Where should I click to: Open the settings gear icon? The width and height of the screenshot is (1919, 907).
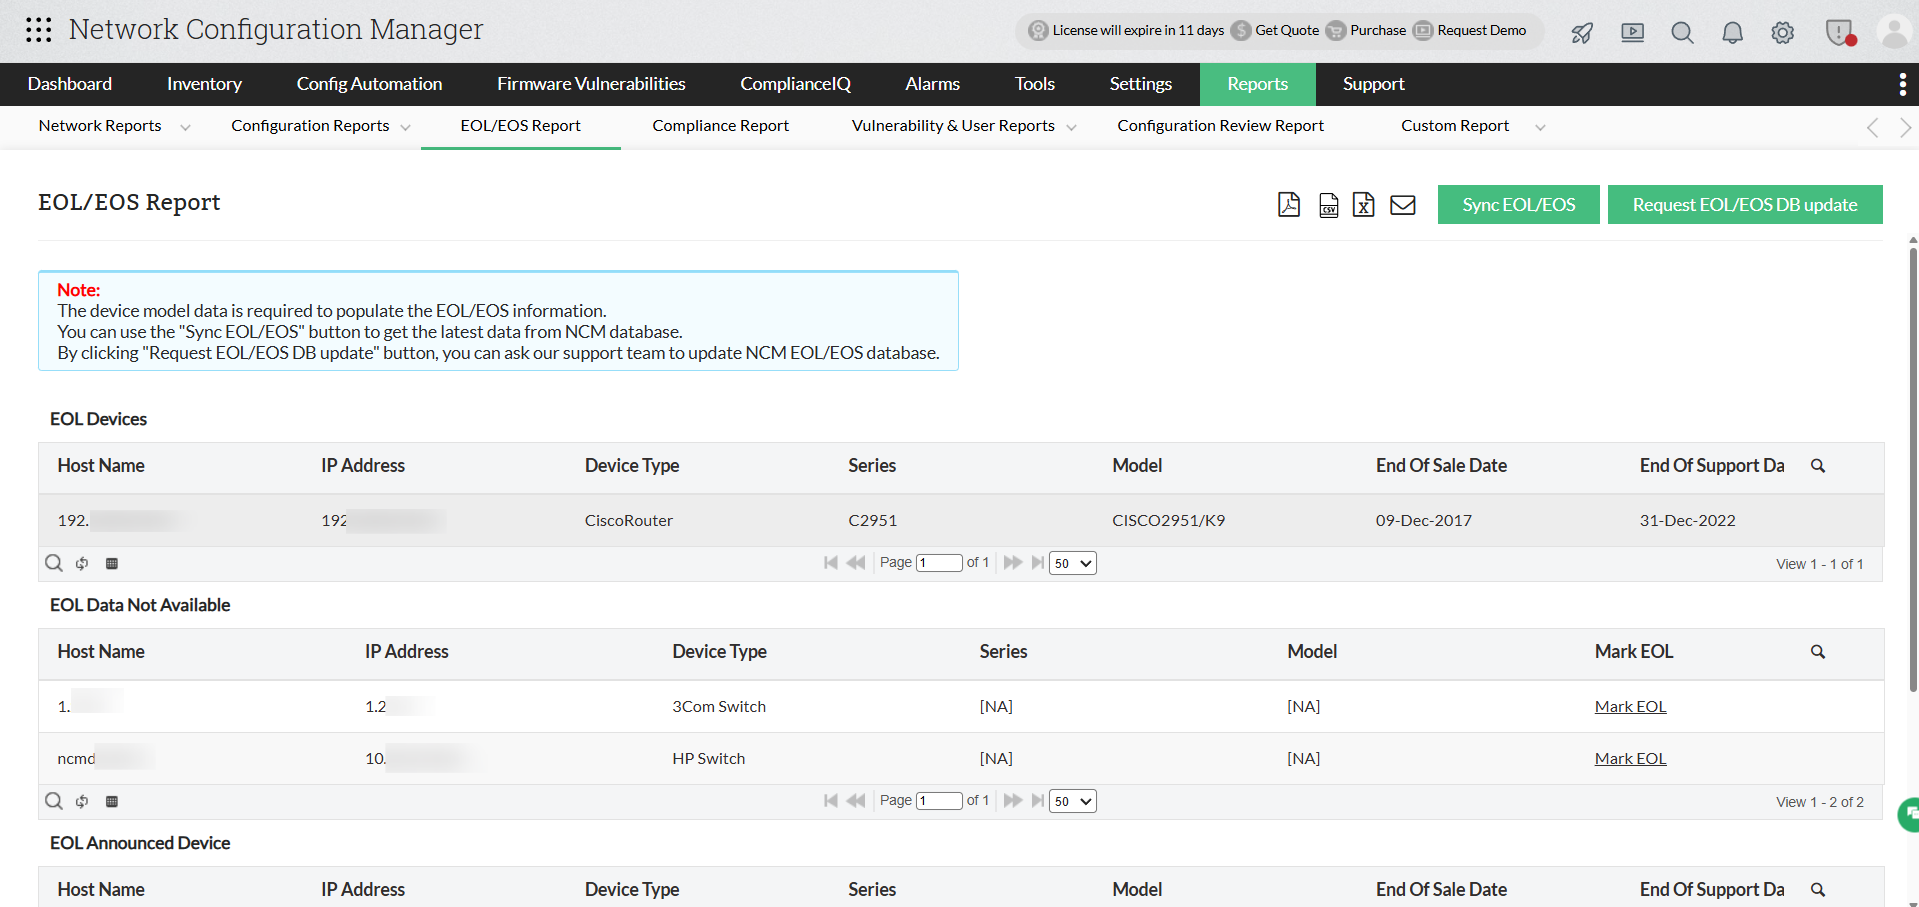coord(1782,32)
